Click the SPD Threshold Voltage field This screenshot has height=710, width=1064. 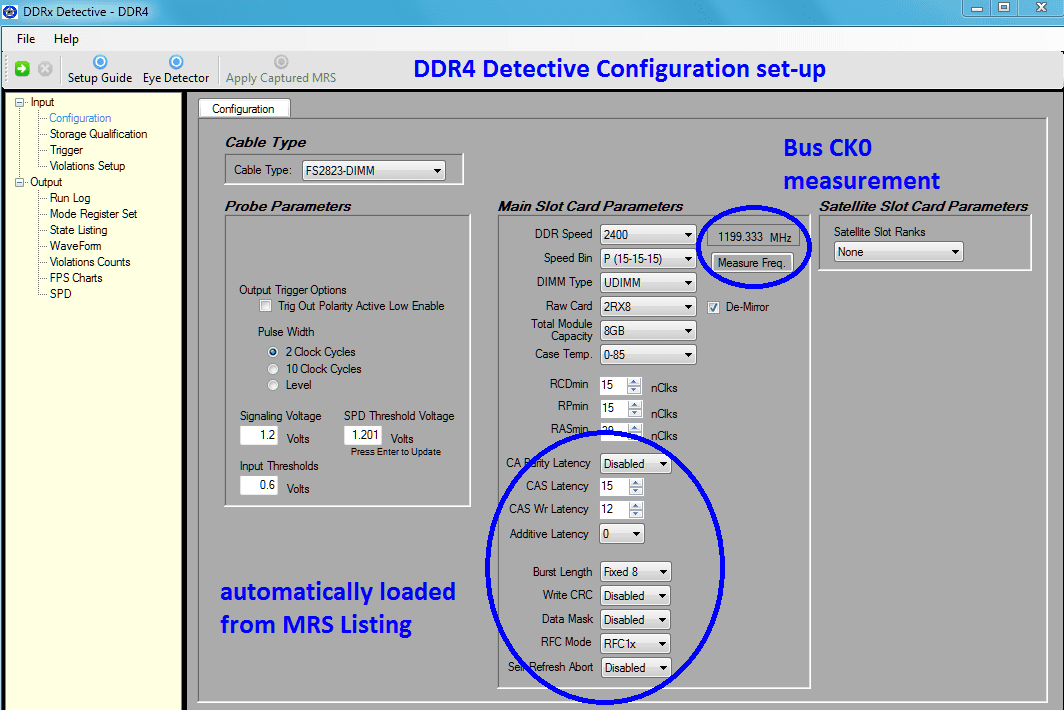tap(362, 435)
